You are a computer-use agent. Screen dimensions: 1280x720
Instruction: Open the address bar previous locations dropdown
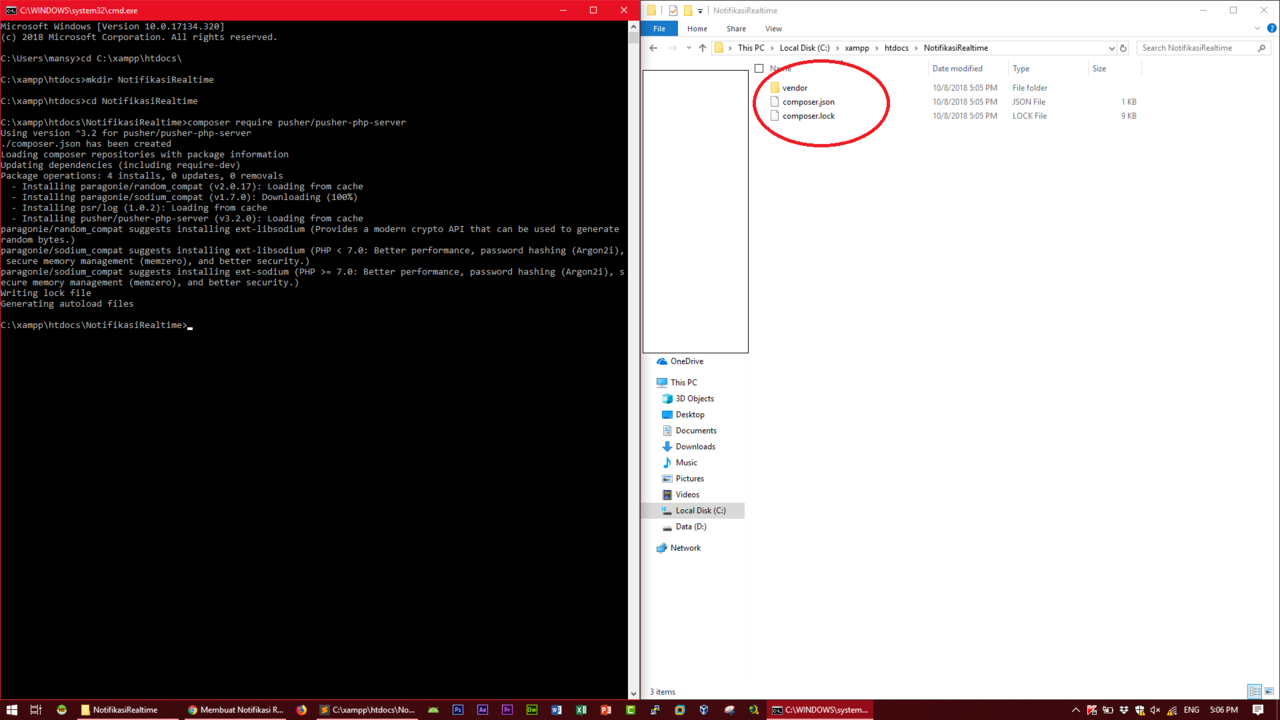pyautogui.click(x=1111, y=48)
